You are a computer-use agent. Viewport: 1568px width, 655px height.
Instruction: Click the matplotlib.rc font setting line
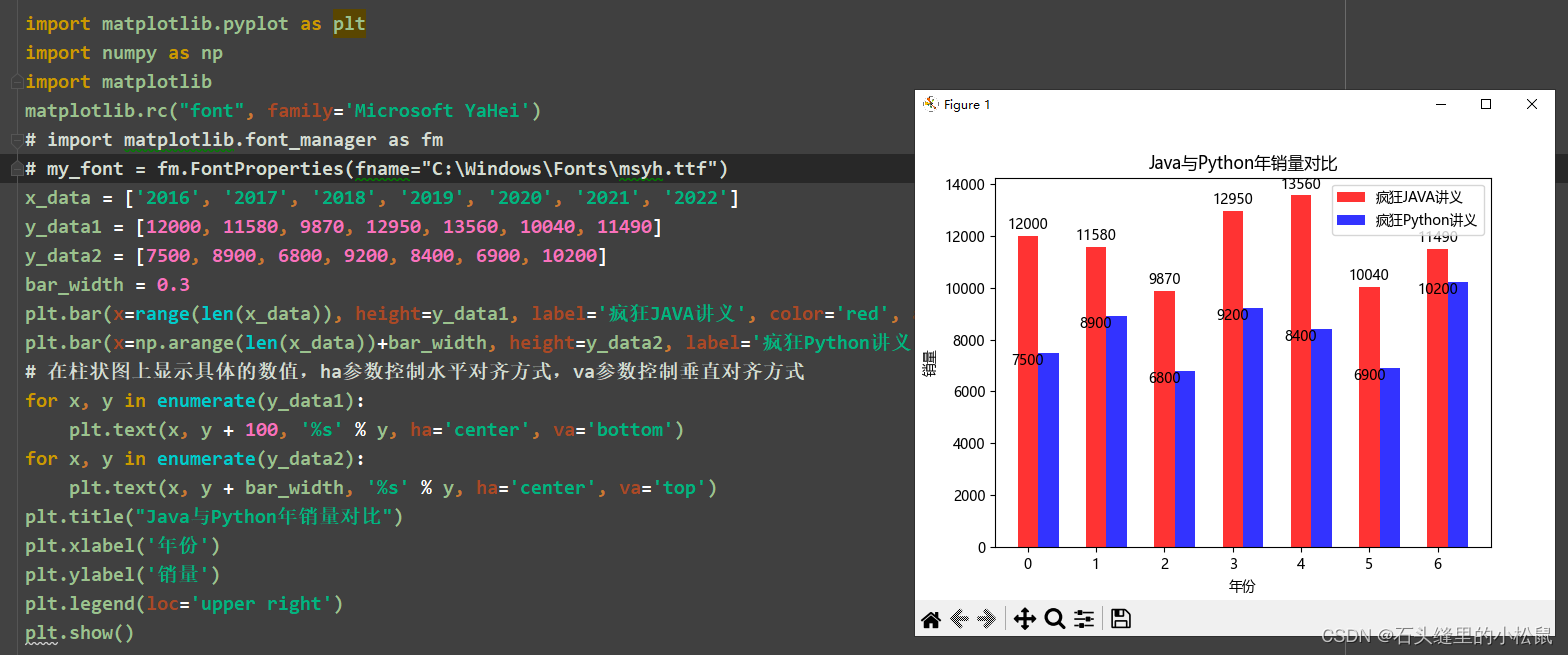283,110
